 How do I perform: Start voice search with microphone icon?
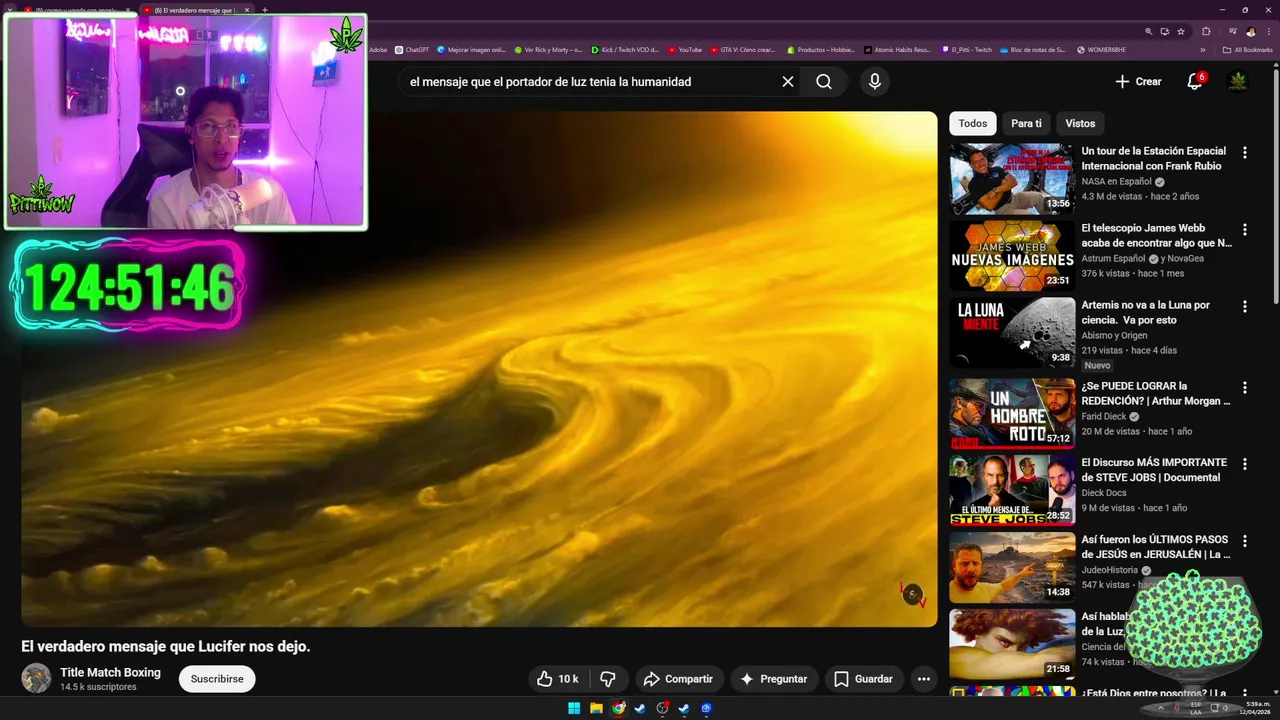pos(875,82)
